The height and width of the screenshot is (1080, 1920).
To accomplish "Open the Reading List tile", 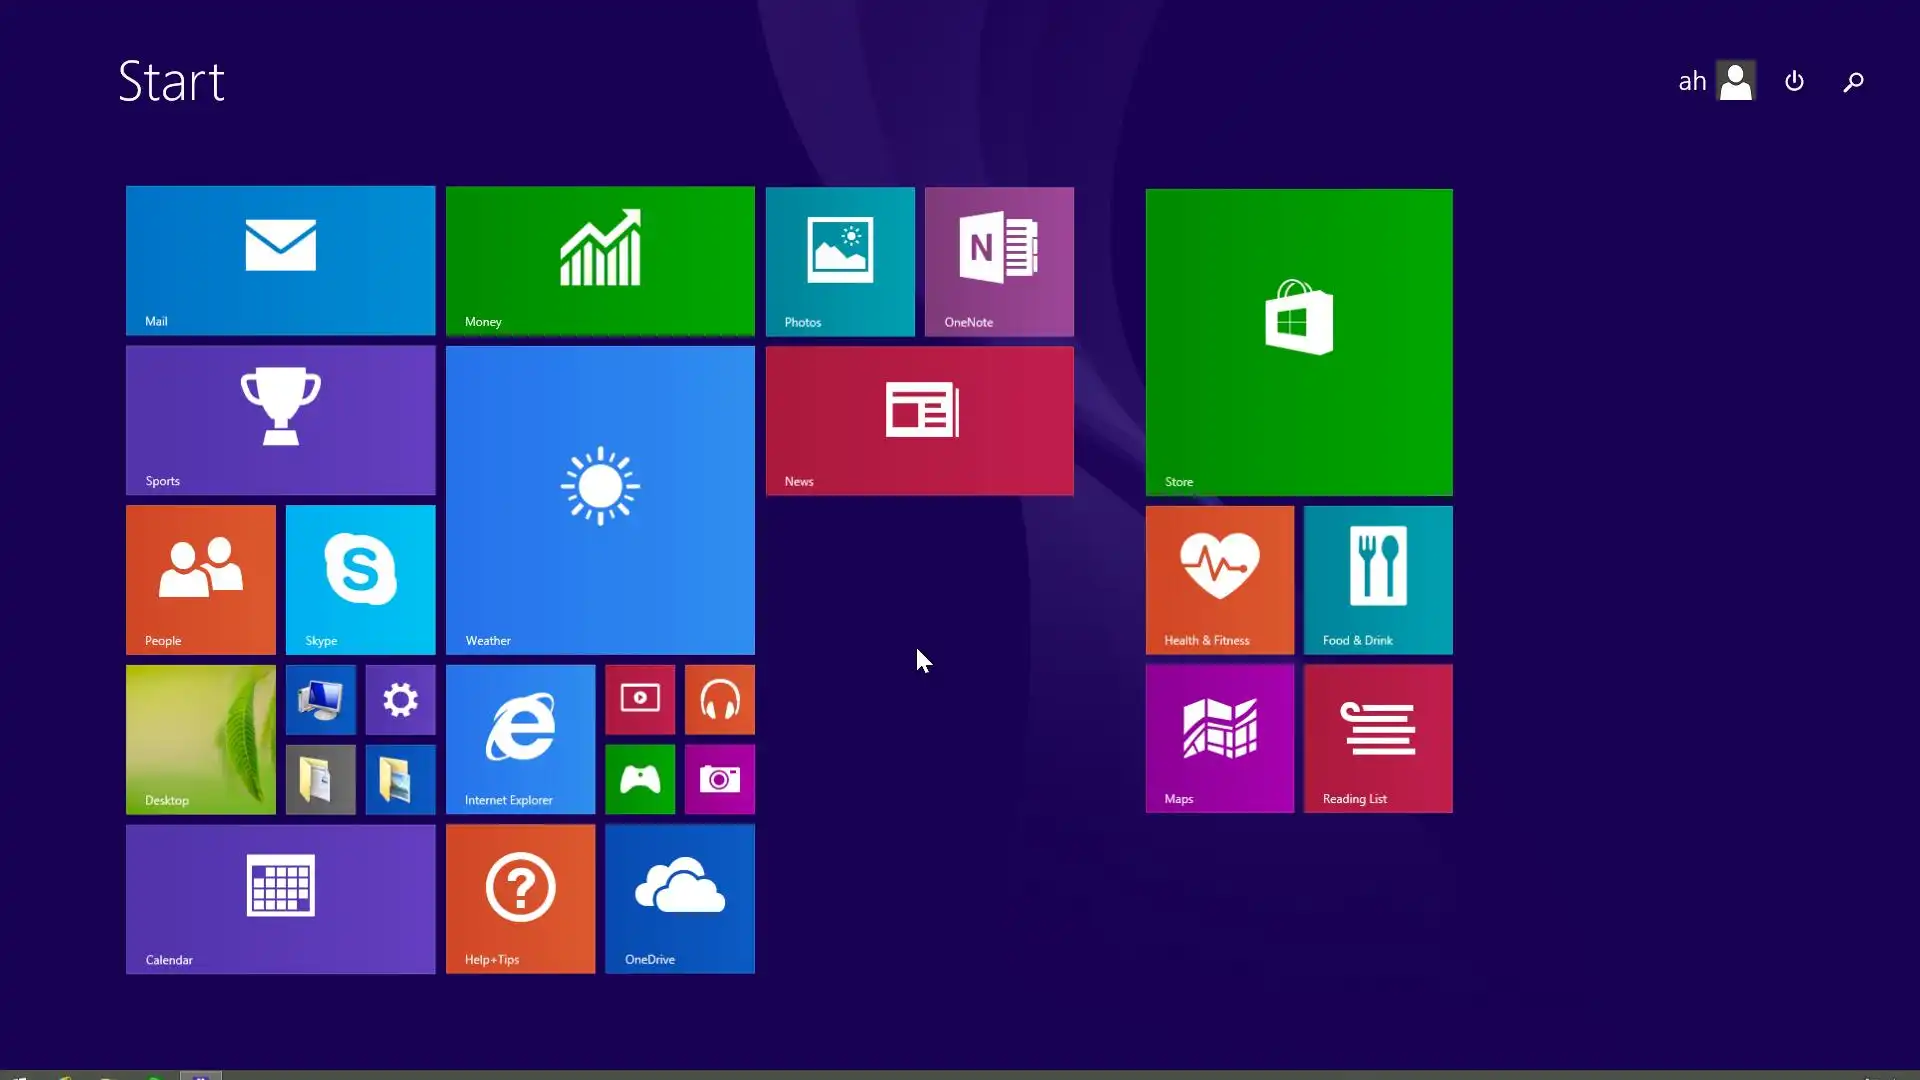I will pos(1378,738).
